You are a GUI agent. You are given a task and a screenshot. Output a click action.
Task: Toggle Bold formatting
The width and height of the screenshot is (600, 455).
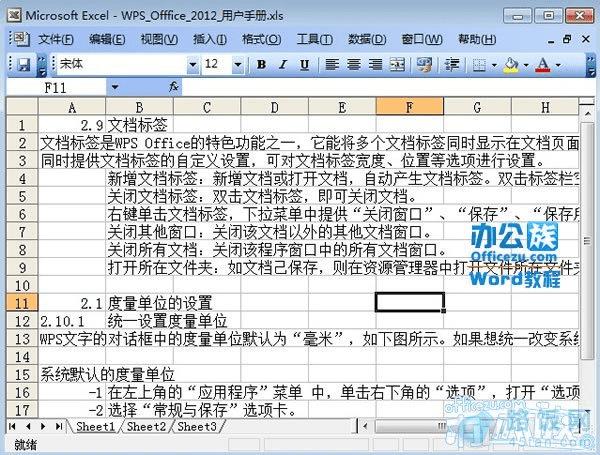[x=262, y=65]
